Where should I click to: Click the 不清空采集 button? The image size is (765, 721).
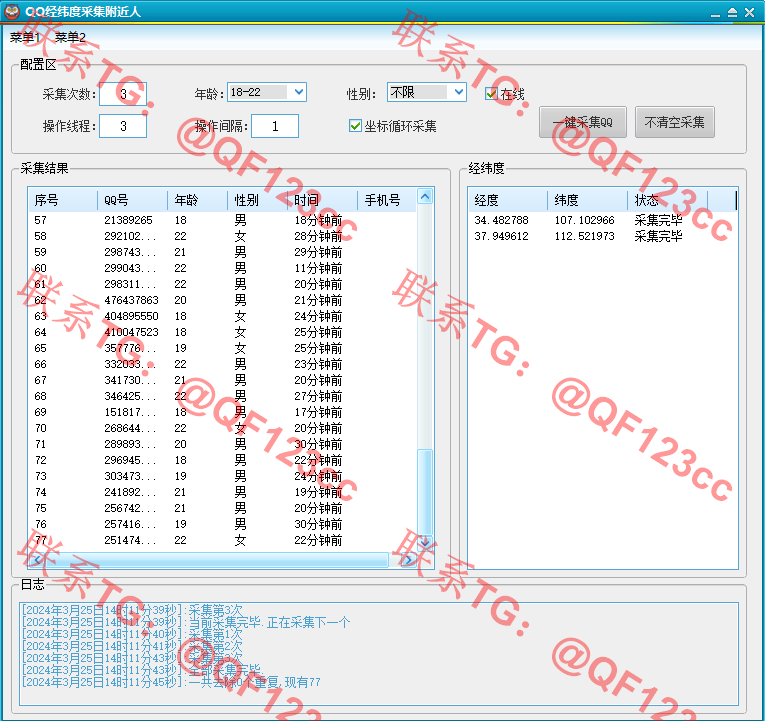click(674, 122)
